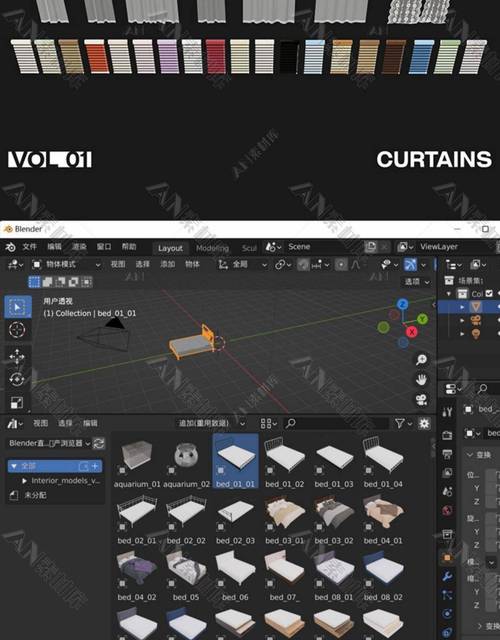Click the viewport zoom magnifier icon

click(421, 360)
